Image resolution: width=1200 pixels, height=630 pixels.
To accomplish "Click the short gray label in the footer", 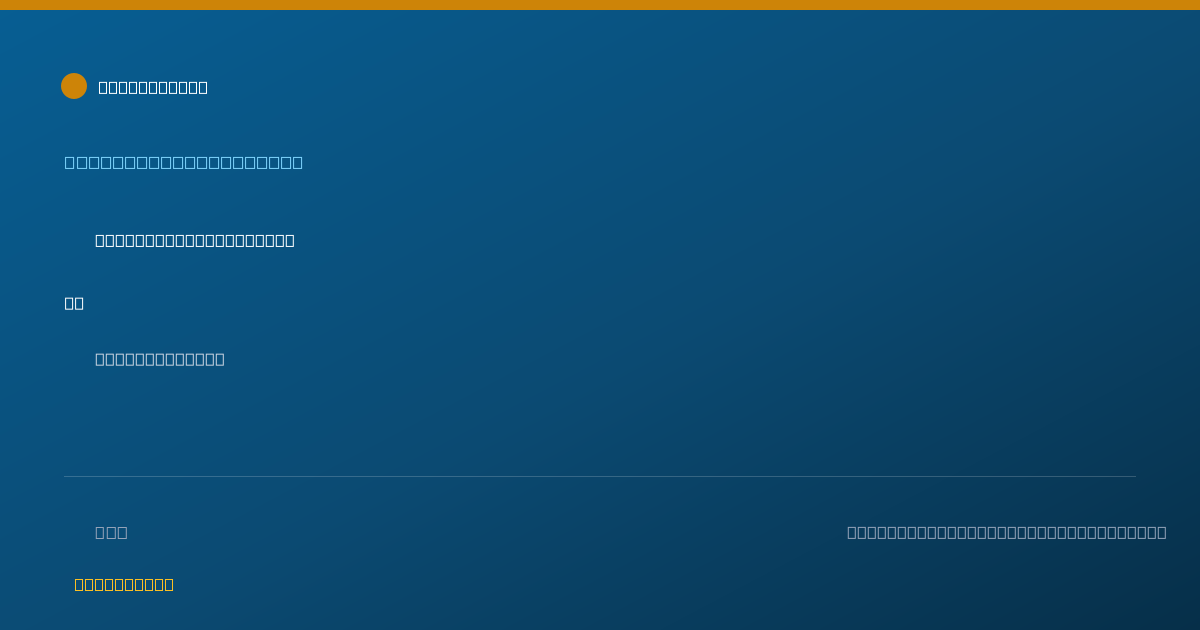I will click(x=111, y=532).
